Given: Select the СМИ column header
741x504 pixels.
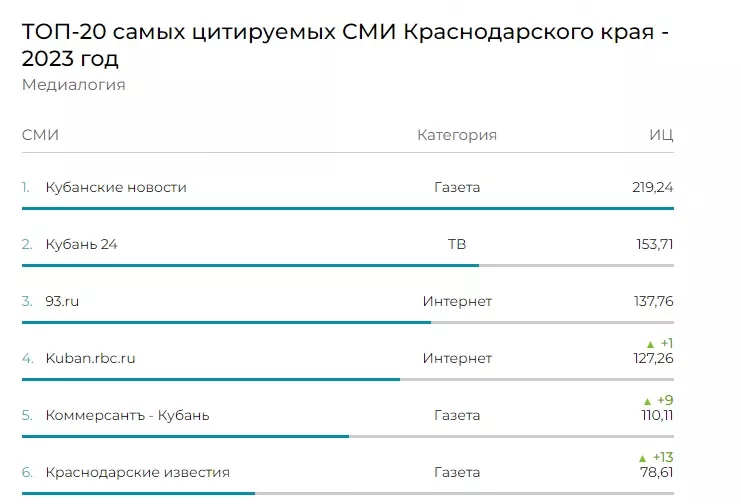Looking at the screenshot, I should tap(40, 135).
